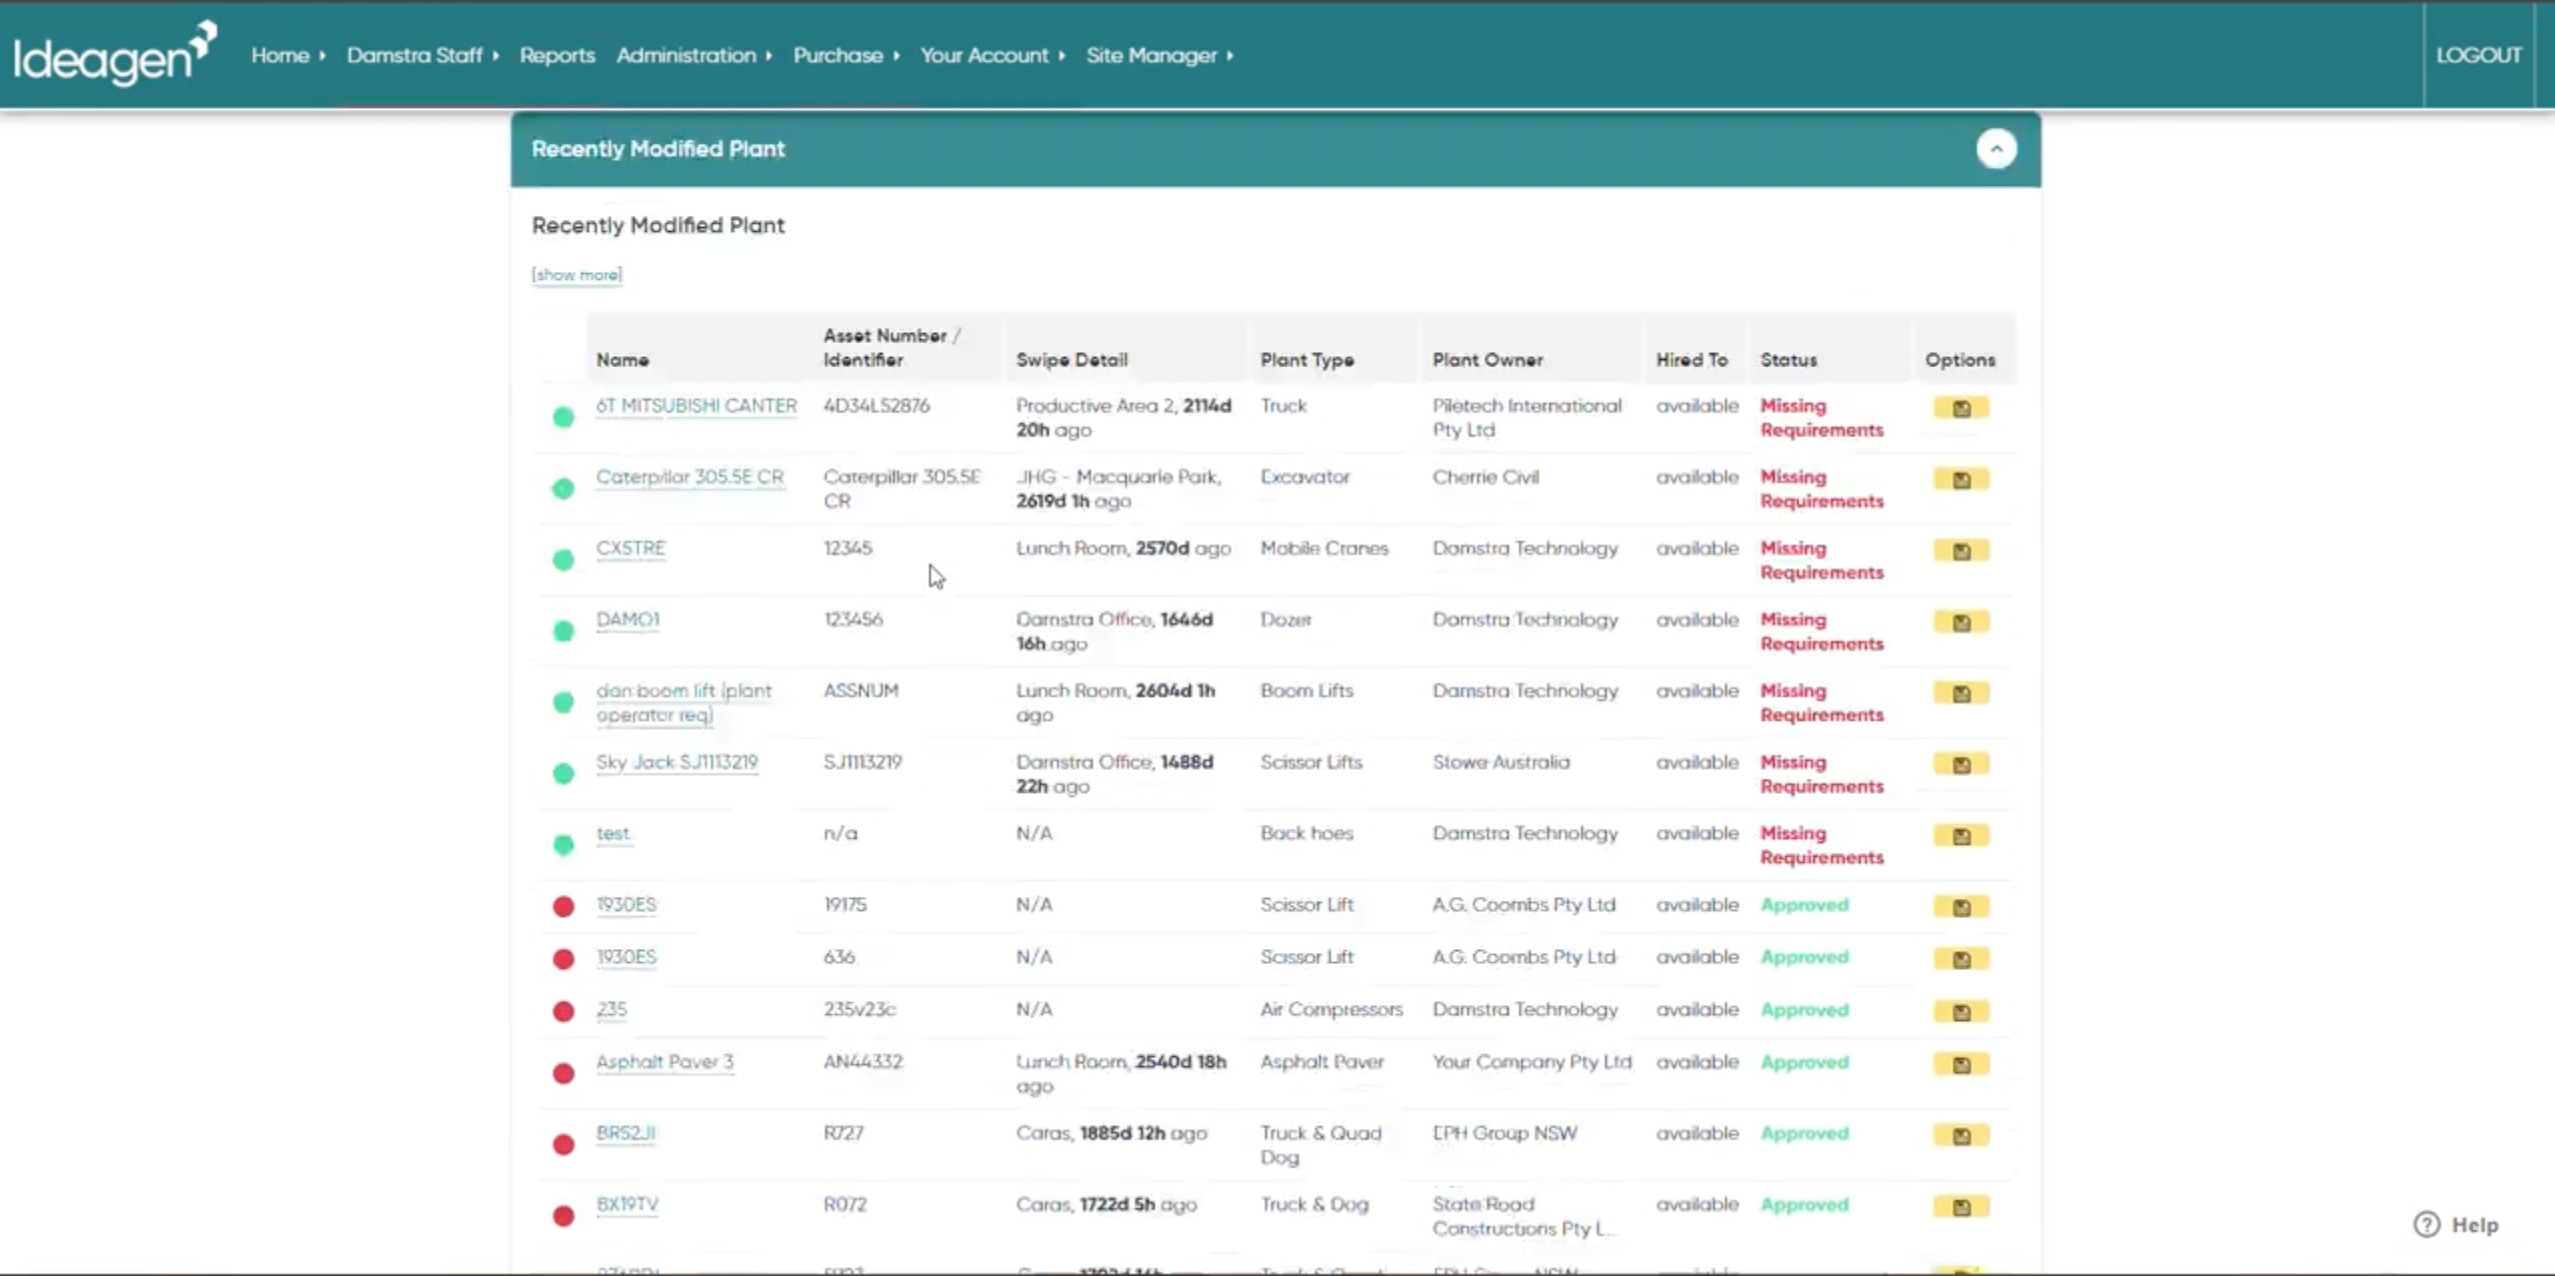Open options for 6T MITSUBISHI CANTER row
The width and height of the screenshot is (2555, 1276).
(1960, 408)
